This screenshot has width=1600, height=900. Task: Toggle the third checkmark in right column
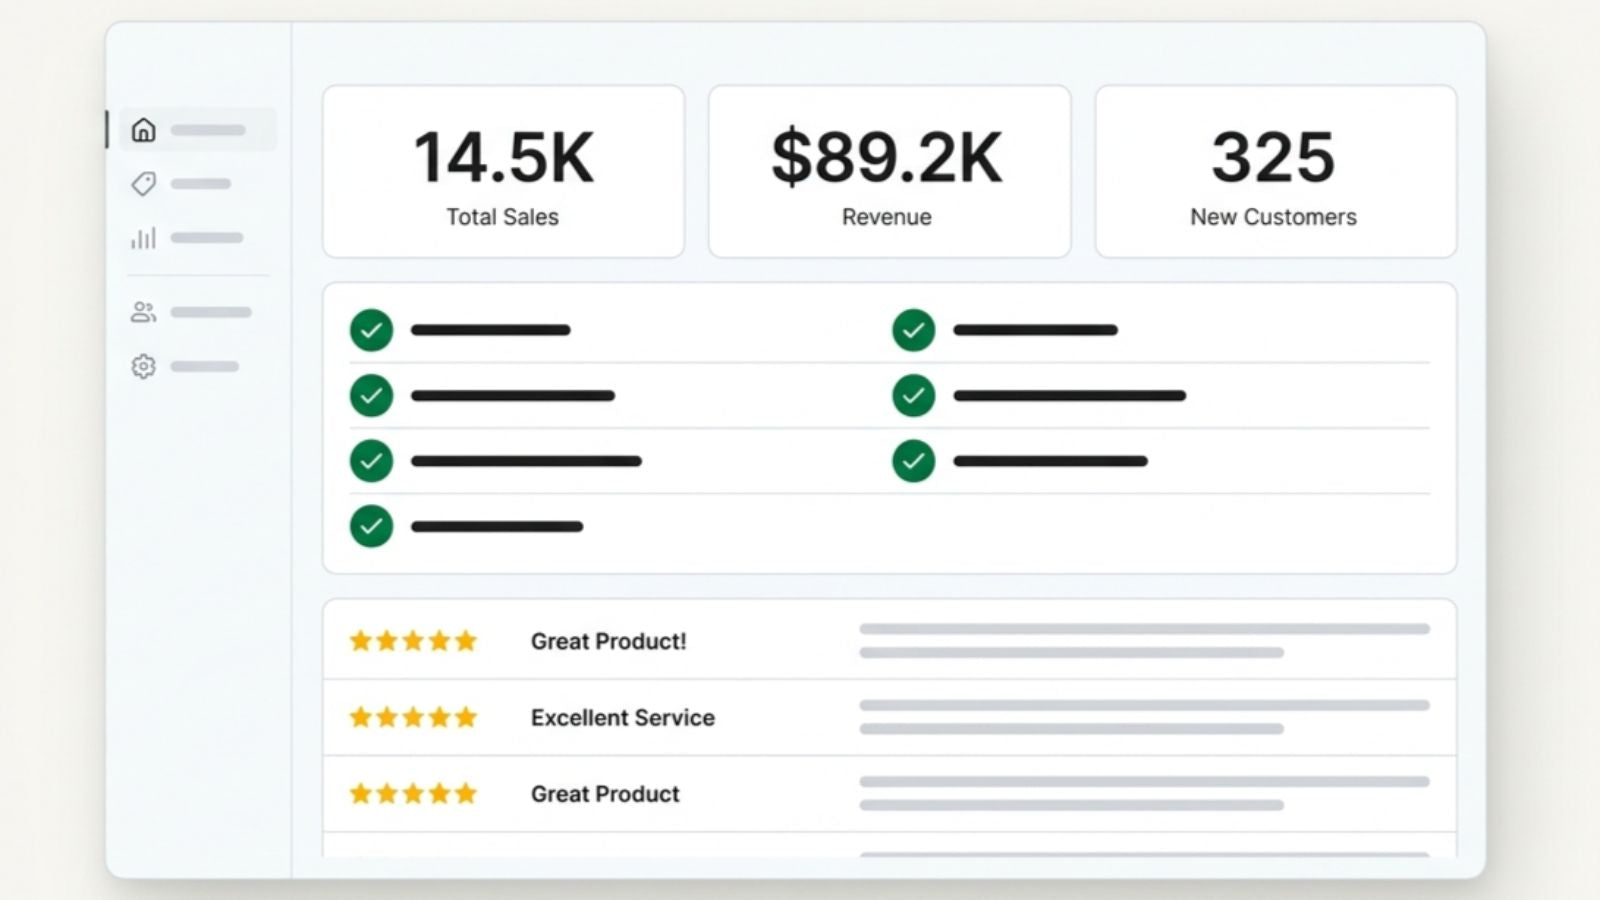click(913, 461)
